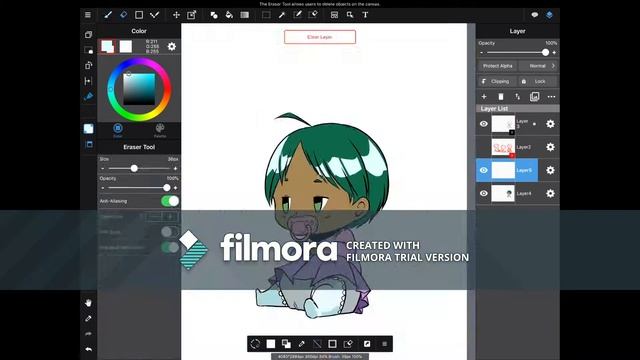
Task: Toggle visibility of Layer4
Action: click(x=484, y=193)
